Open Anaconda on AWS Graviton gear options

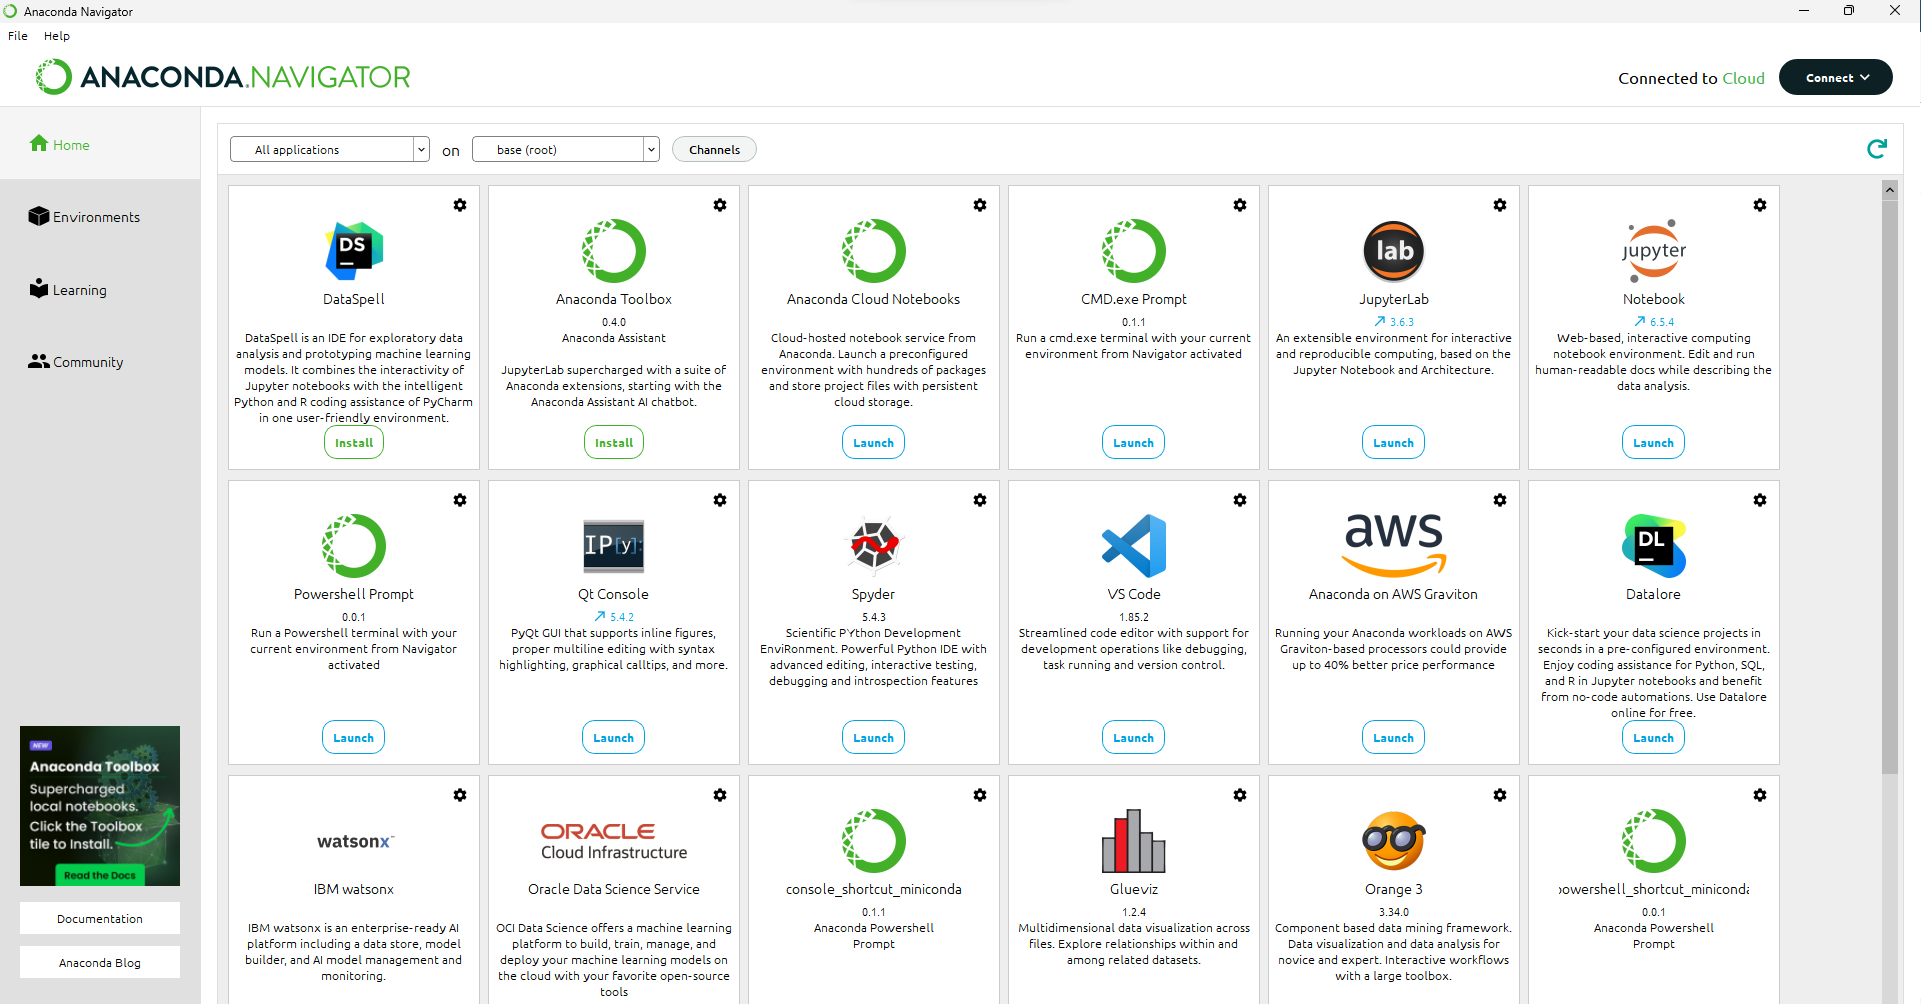point(1500,500)
